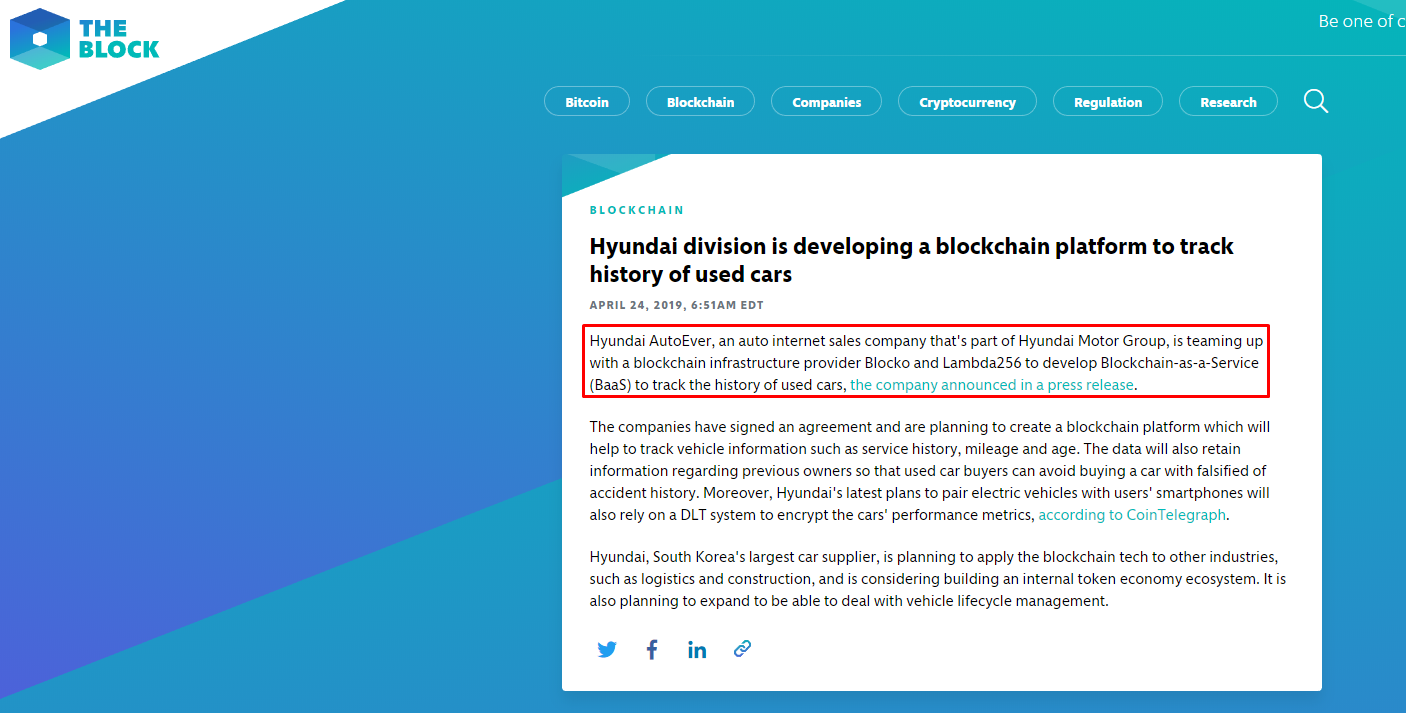Follow the press release announcement link
The image size is (1406, 713).
pyautogui.click(x=992, y=385)
